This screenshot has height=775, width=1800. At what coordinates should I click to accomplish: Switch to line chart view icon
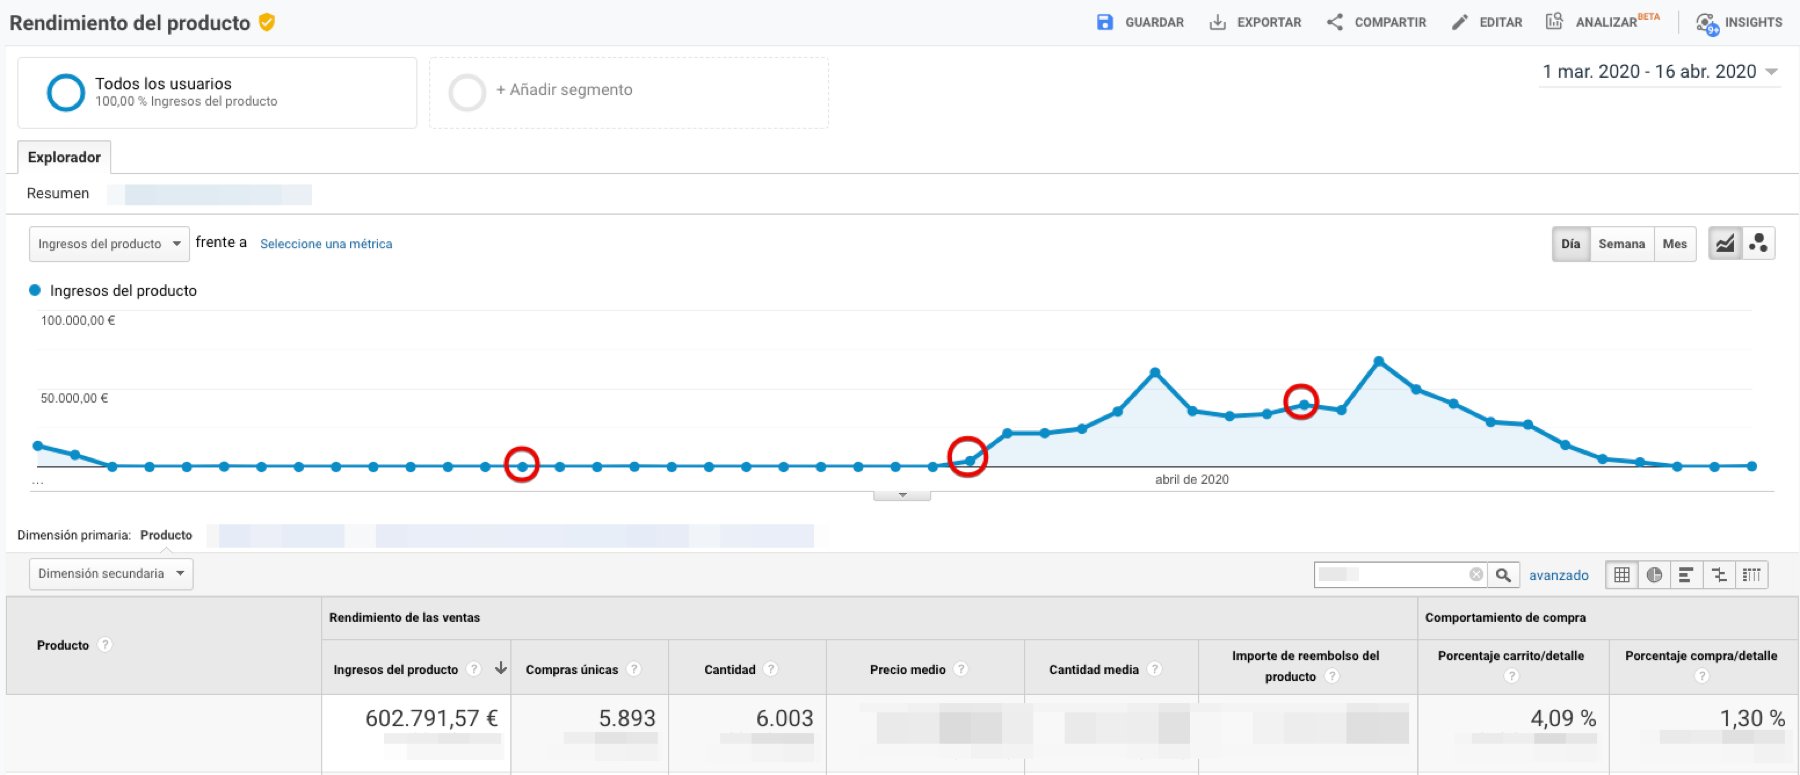coord(1725,243)
